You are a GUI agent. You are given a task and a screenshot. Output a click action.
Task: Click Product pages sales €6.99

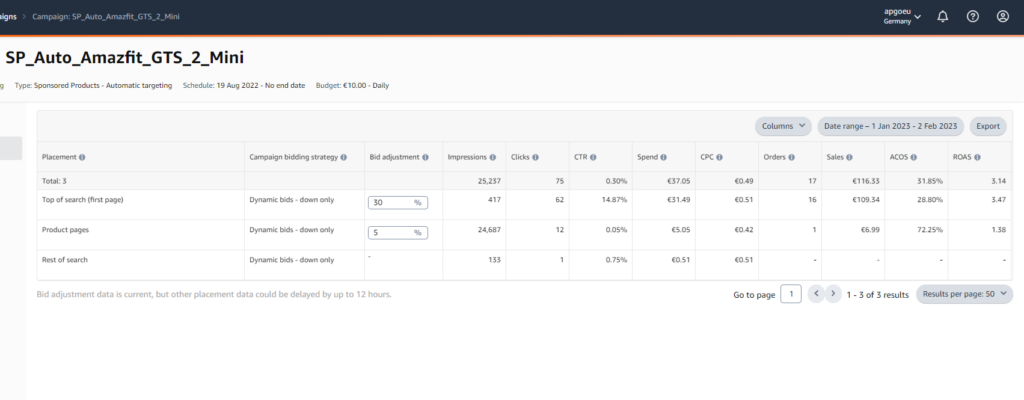coord(872,230)
